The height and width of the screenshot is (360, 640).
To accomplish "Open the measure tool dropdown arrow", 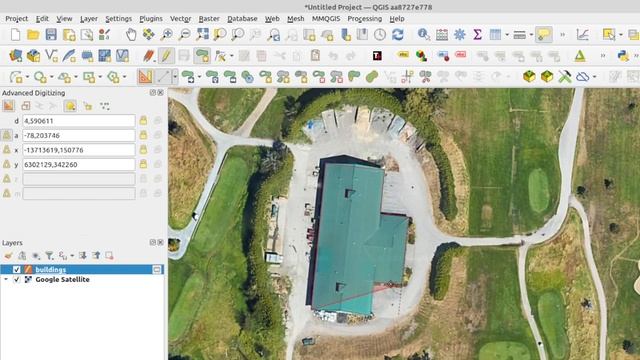I will click(x=531, y=35).
